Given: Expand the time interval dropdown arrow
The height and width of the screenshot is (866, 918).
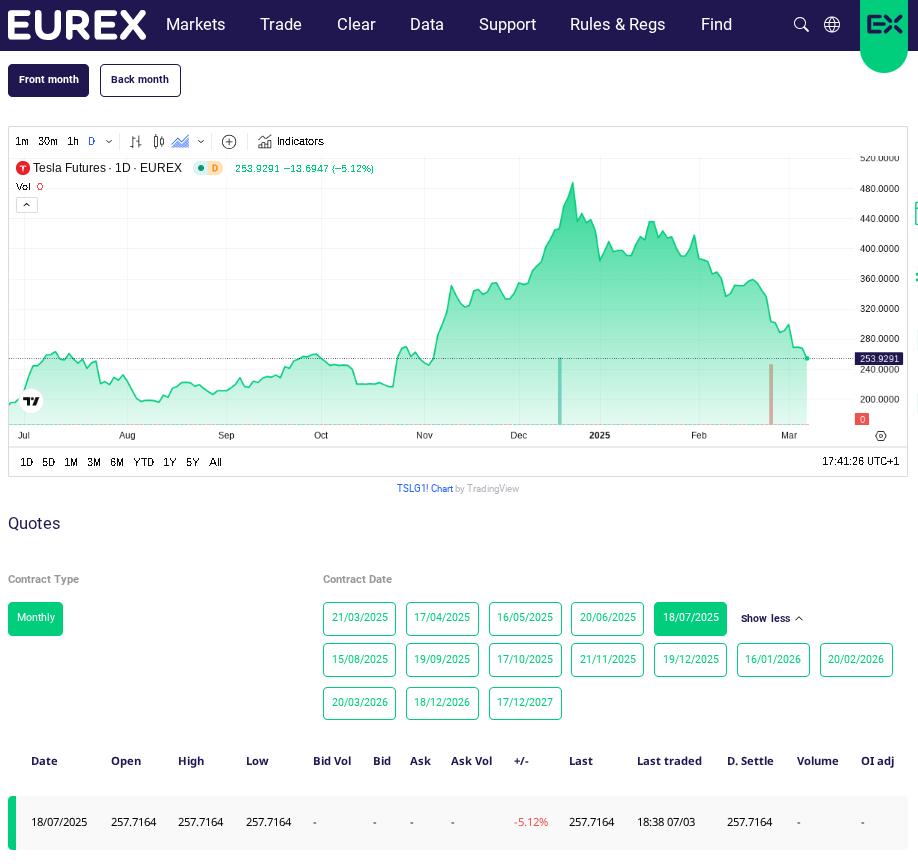Looking at the screenshot, I should click(x=109, y=142).
